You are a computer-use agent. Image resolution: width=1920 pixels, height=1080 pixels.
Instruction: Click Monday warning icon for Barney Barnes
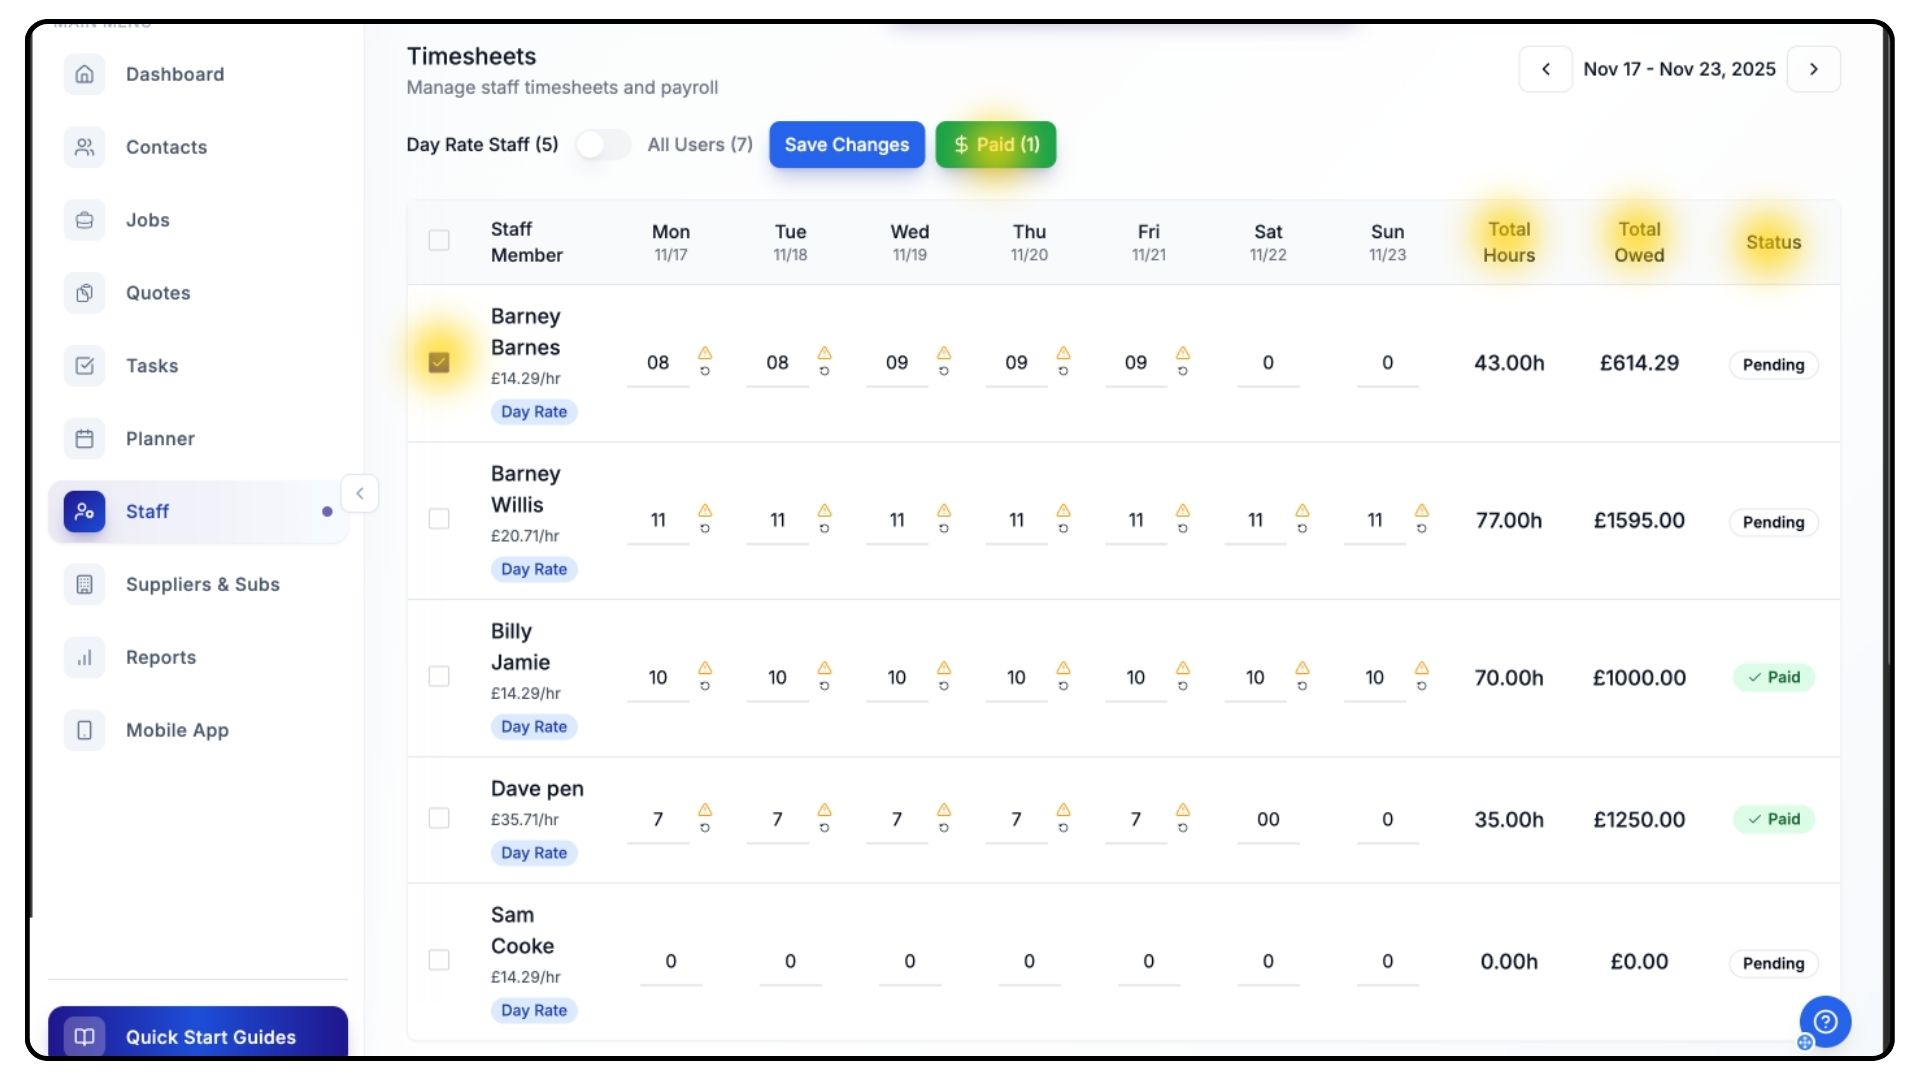[705, 353]
